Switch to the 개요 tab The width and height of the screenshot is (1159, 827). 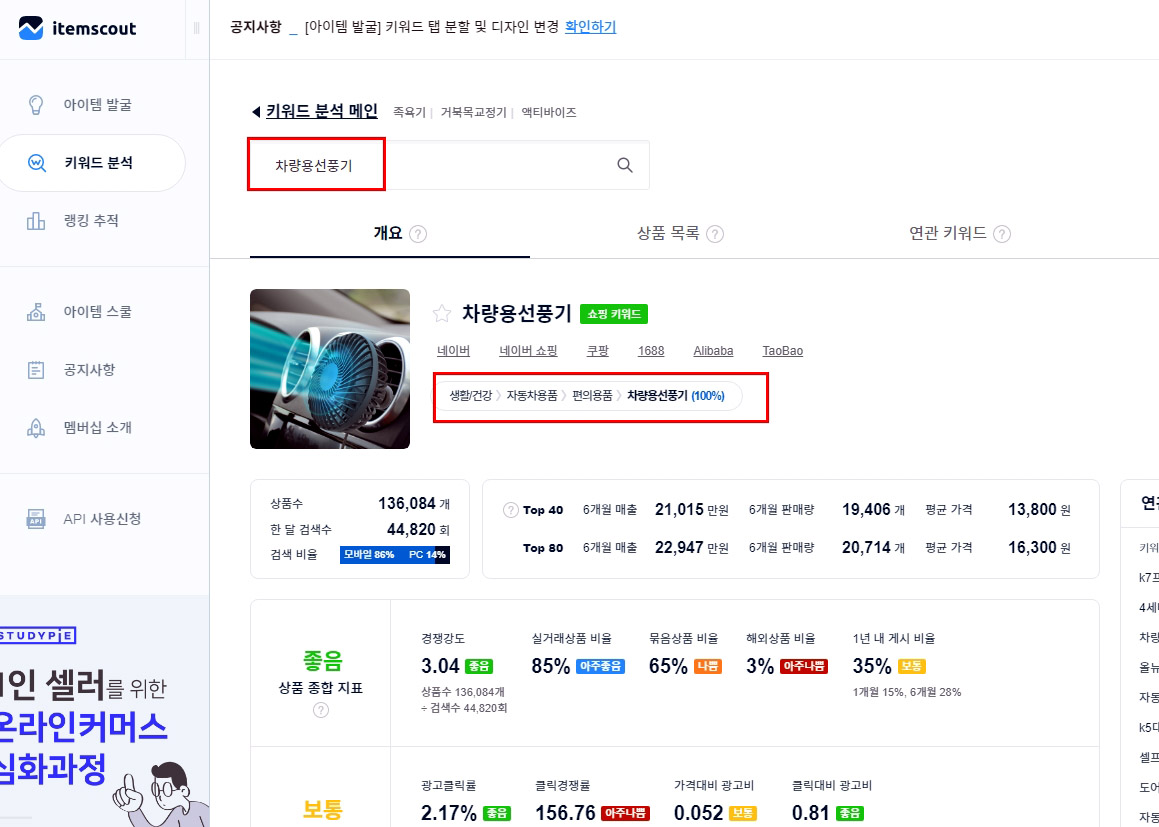pos(390,234)
